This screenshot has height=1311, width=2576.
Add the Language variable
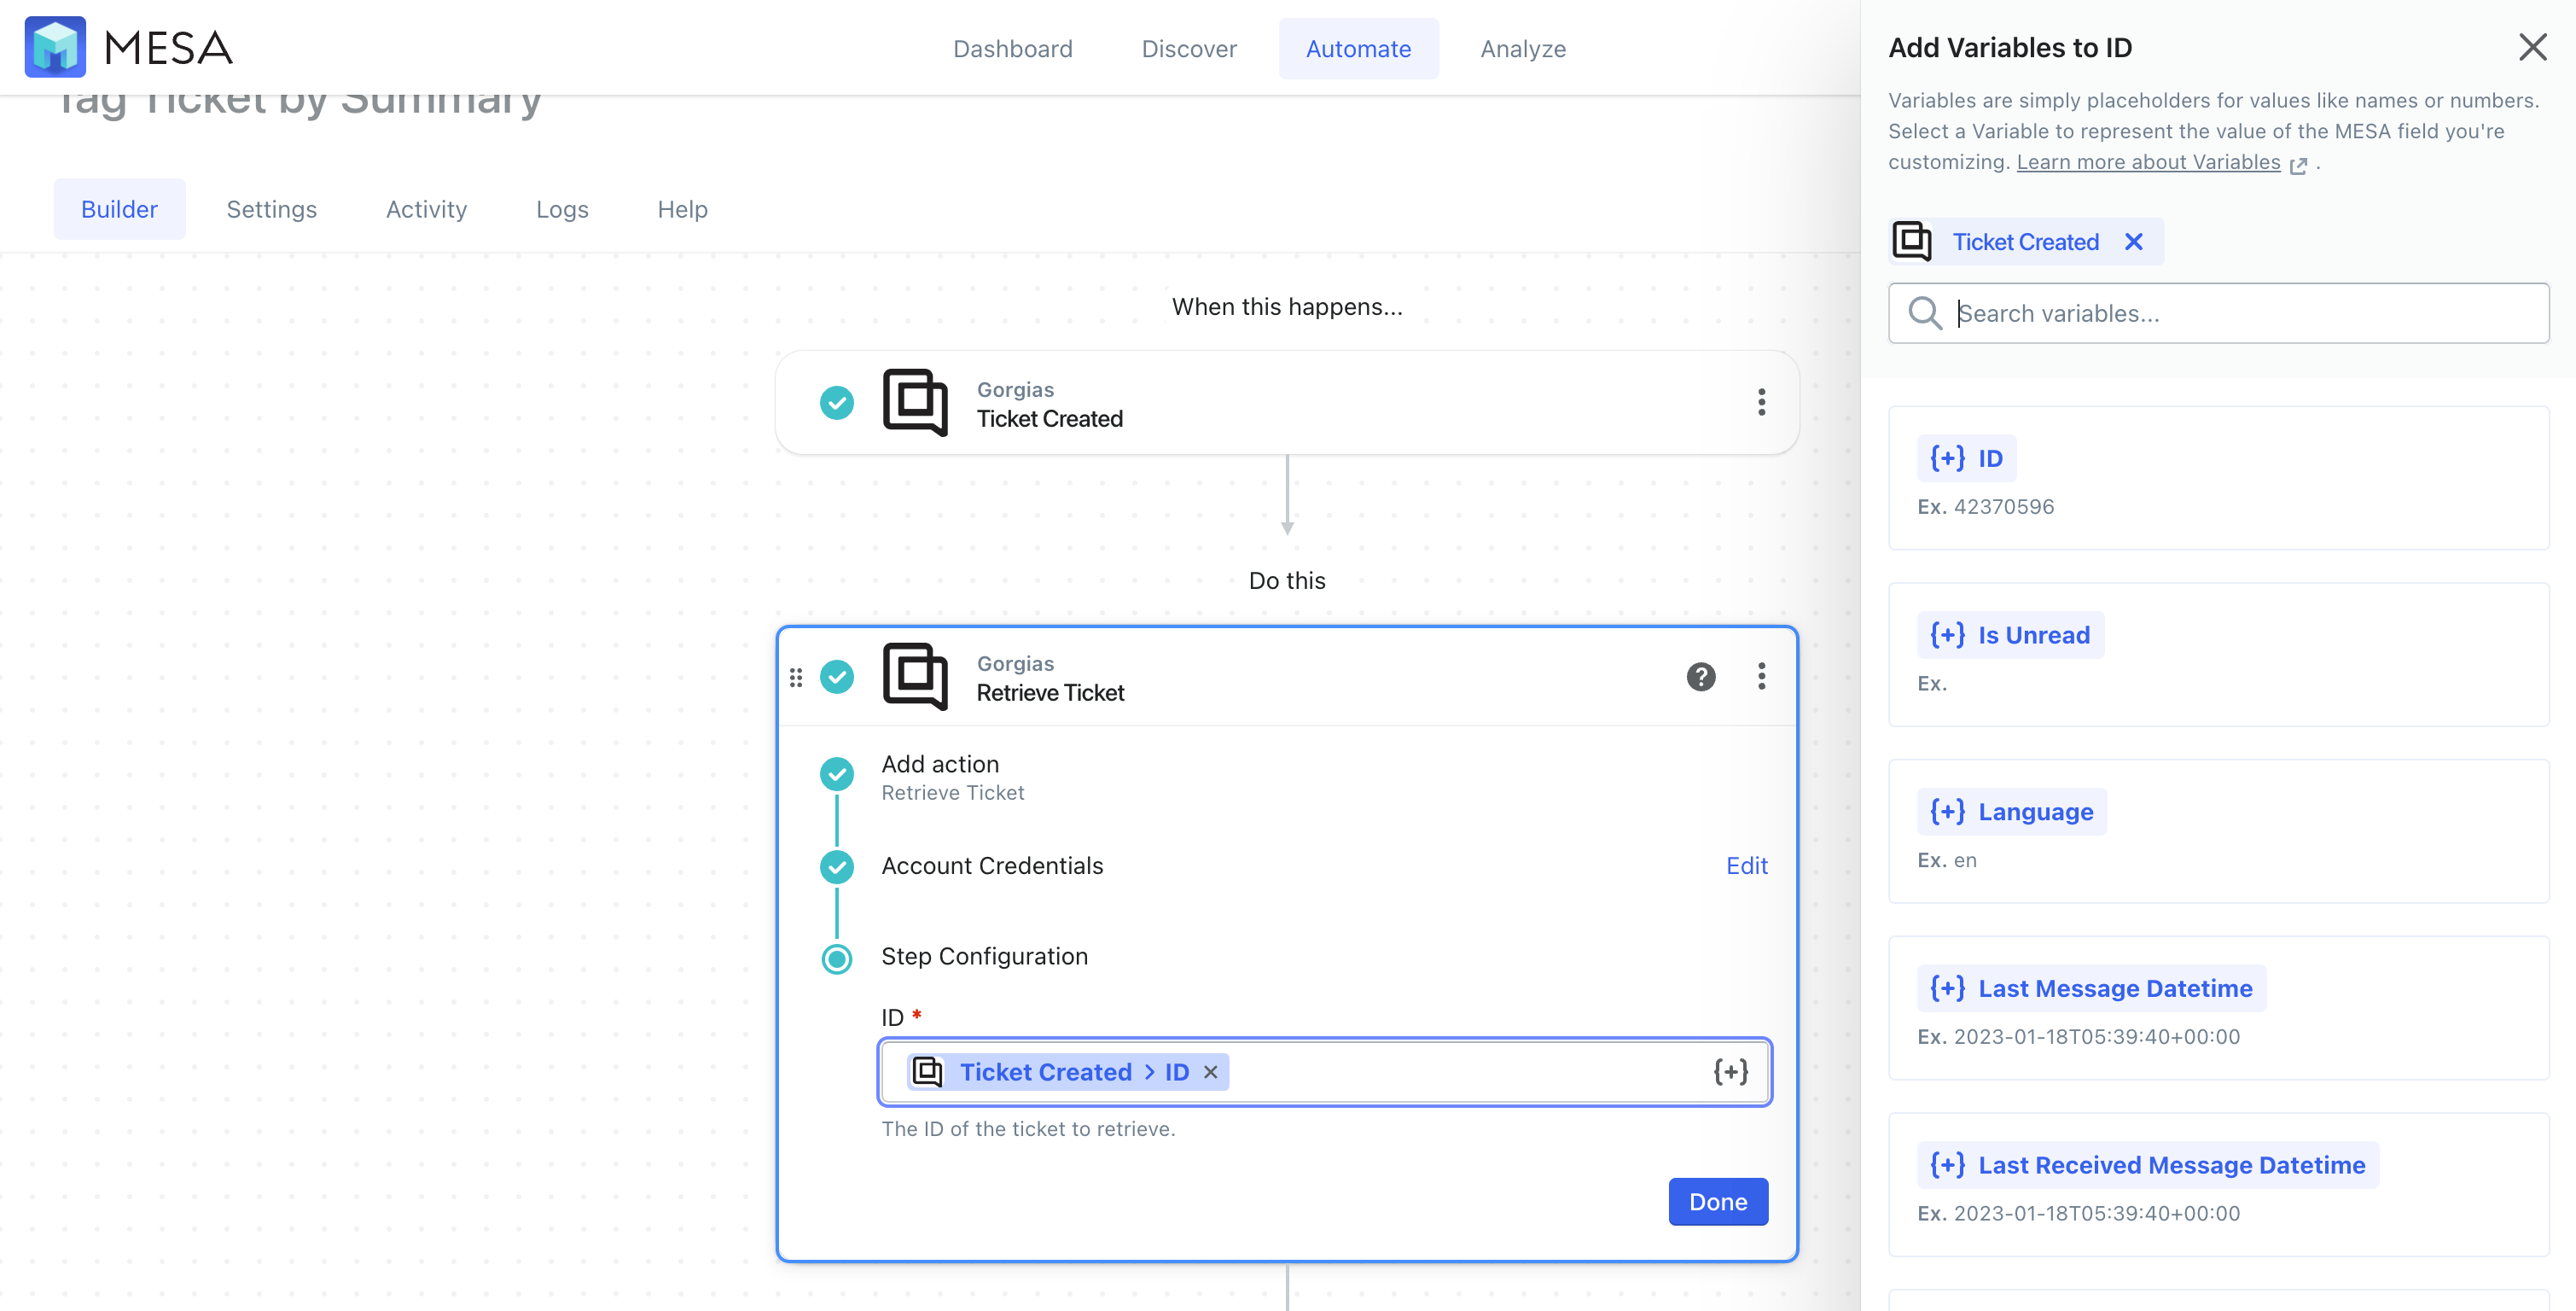(2011, 812)
